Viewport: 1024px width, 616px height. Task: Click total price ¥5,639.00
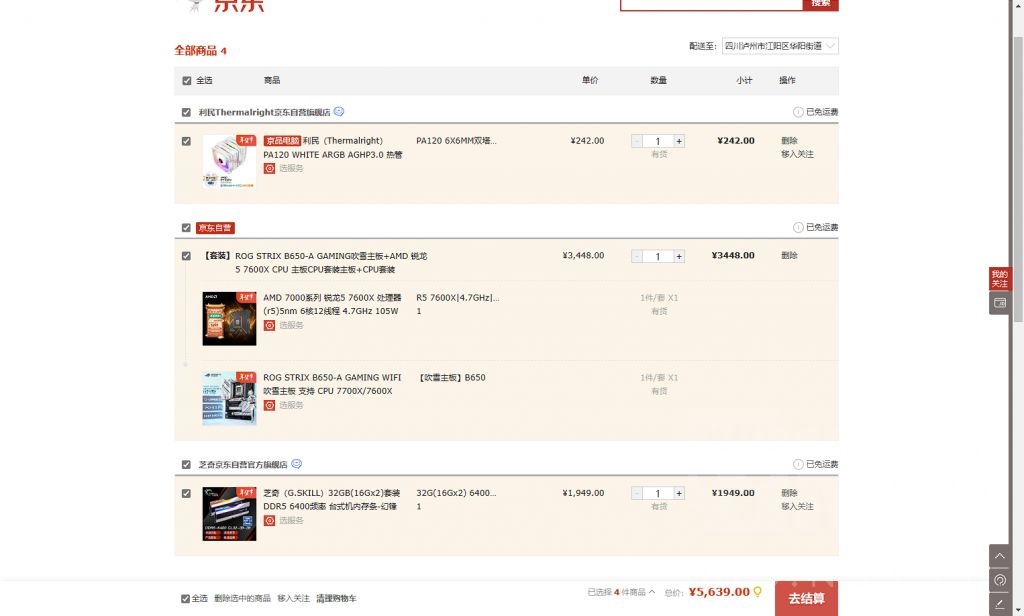(x=719, y=592)
